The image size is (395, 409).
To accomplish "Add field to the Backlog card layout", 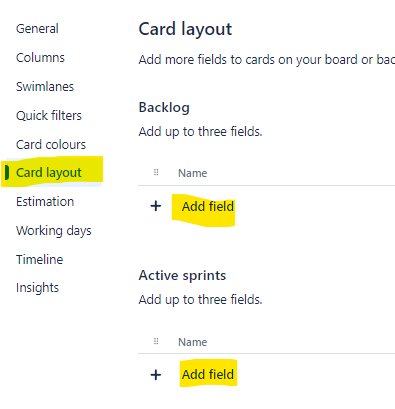I will 208,207.
